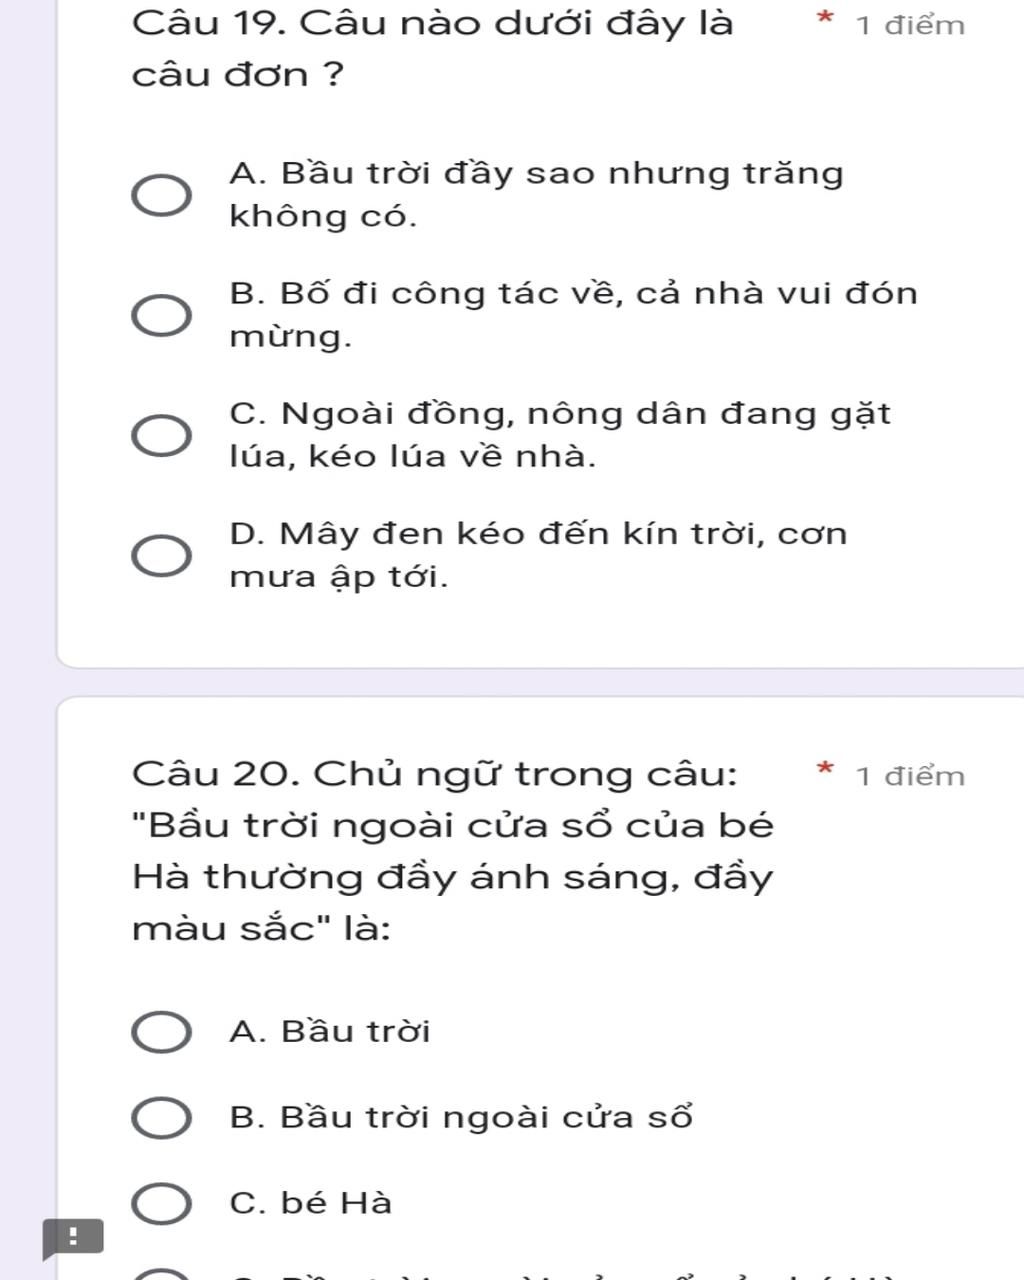Tick the radio circle beside 'C. bé Hà'
The image size is (1024, 1280).
tap(162, 1204)
